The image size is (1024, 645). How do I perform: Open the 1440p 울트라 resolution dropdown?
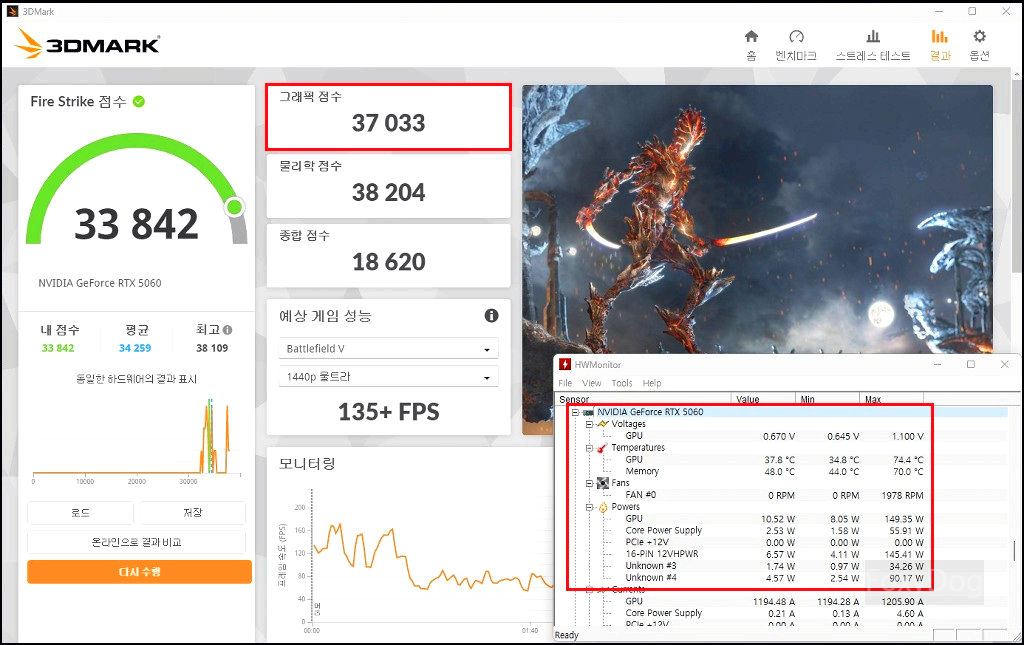(389, 377)
